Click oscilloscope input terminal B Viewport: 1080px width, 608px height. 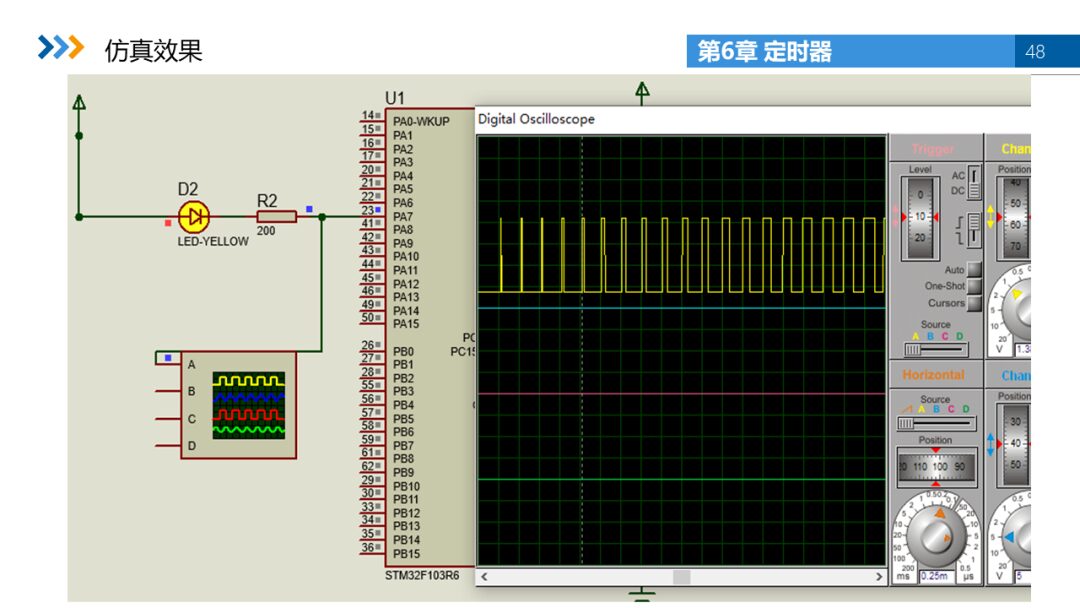pyautogui.click(x=167, y=391)
